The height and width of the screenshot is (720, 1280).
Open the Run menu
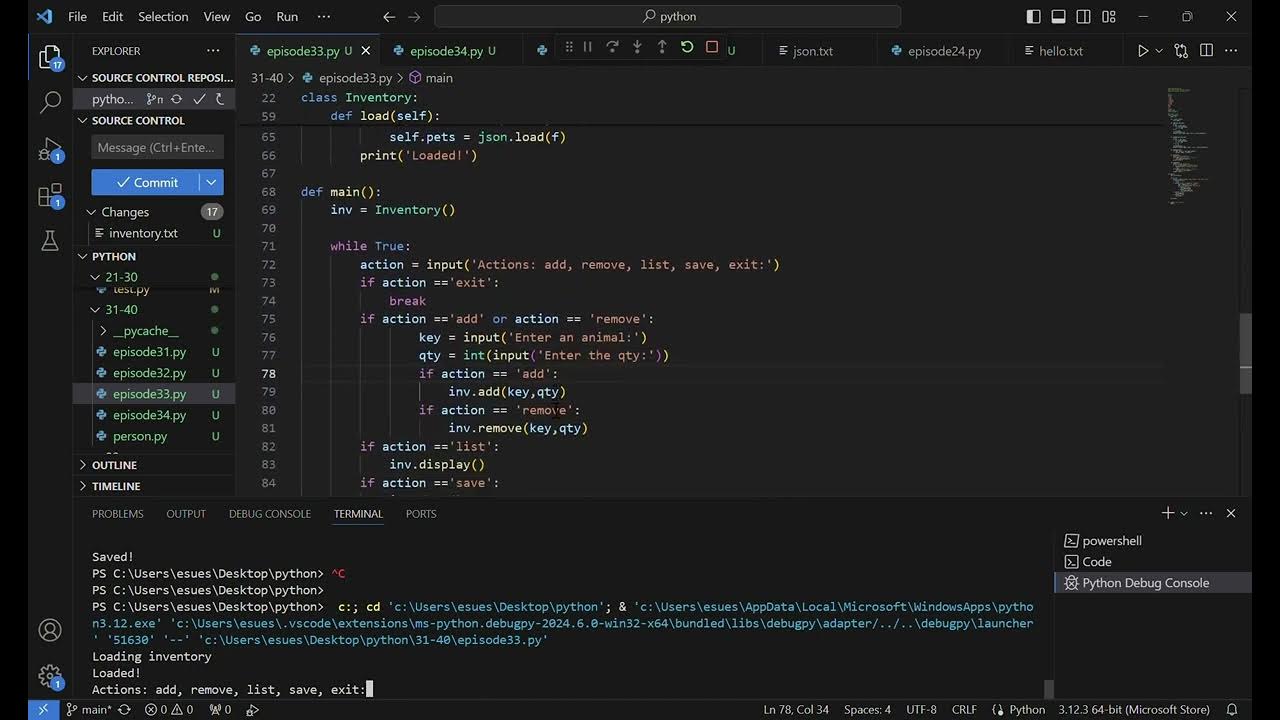[287, 17]
